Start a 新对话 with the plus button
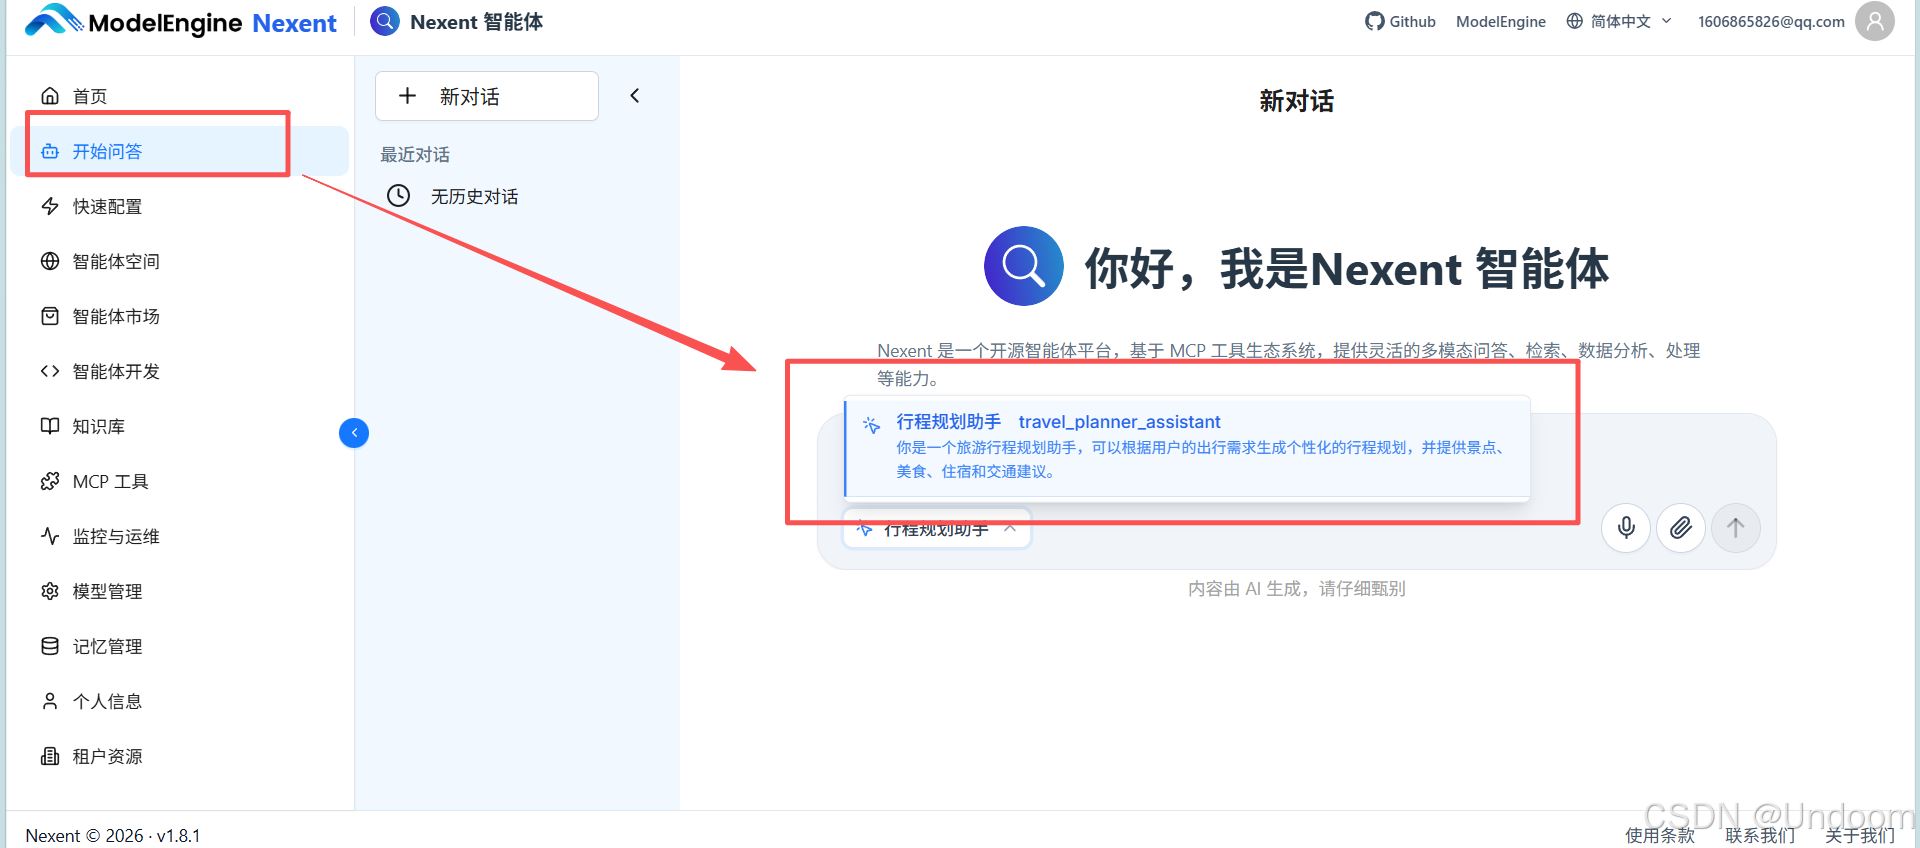This screenshot has height=848, width=1920. tap(487, 96)
